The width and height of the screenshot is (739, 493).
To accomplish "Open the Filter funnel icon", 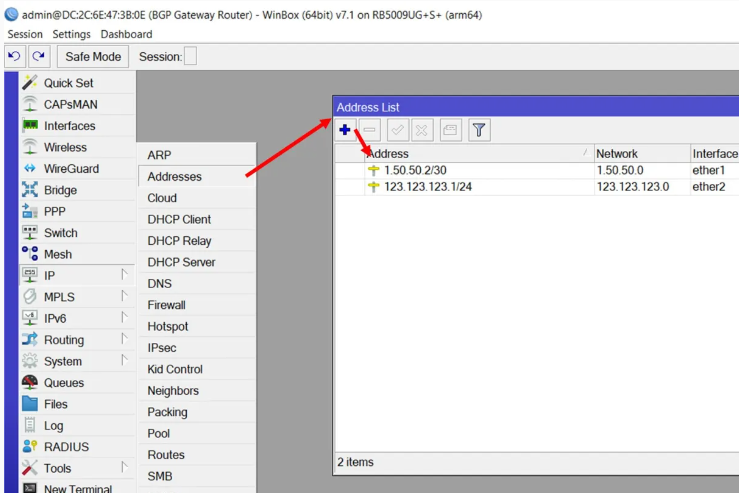I will coord(479,130).
